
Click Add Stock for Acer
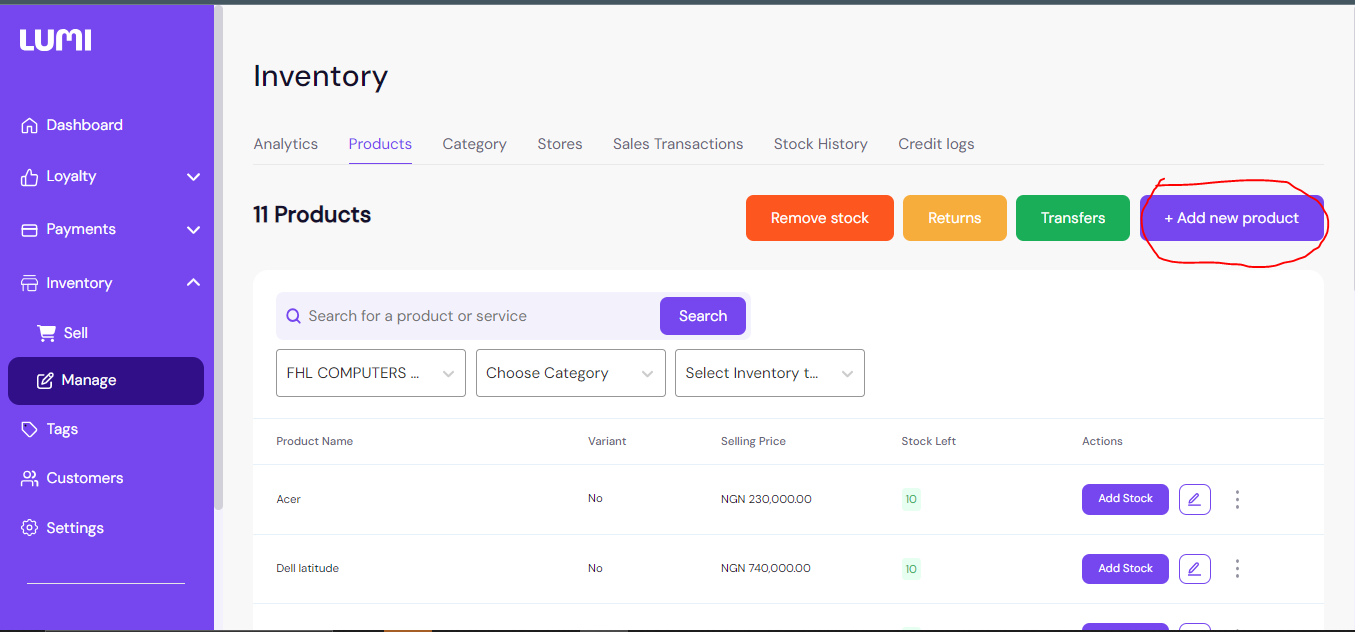[1125, 499]
